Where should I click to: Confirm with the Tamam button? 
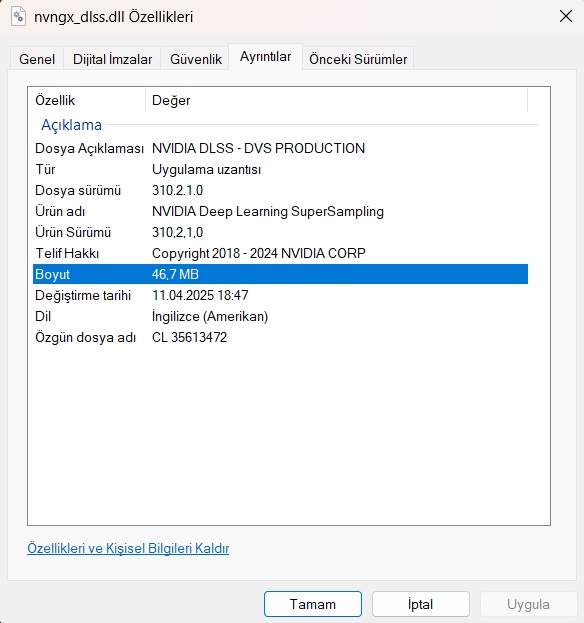313,604
